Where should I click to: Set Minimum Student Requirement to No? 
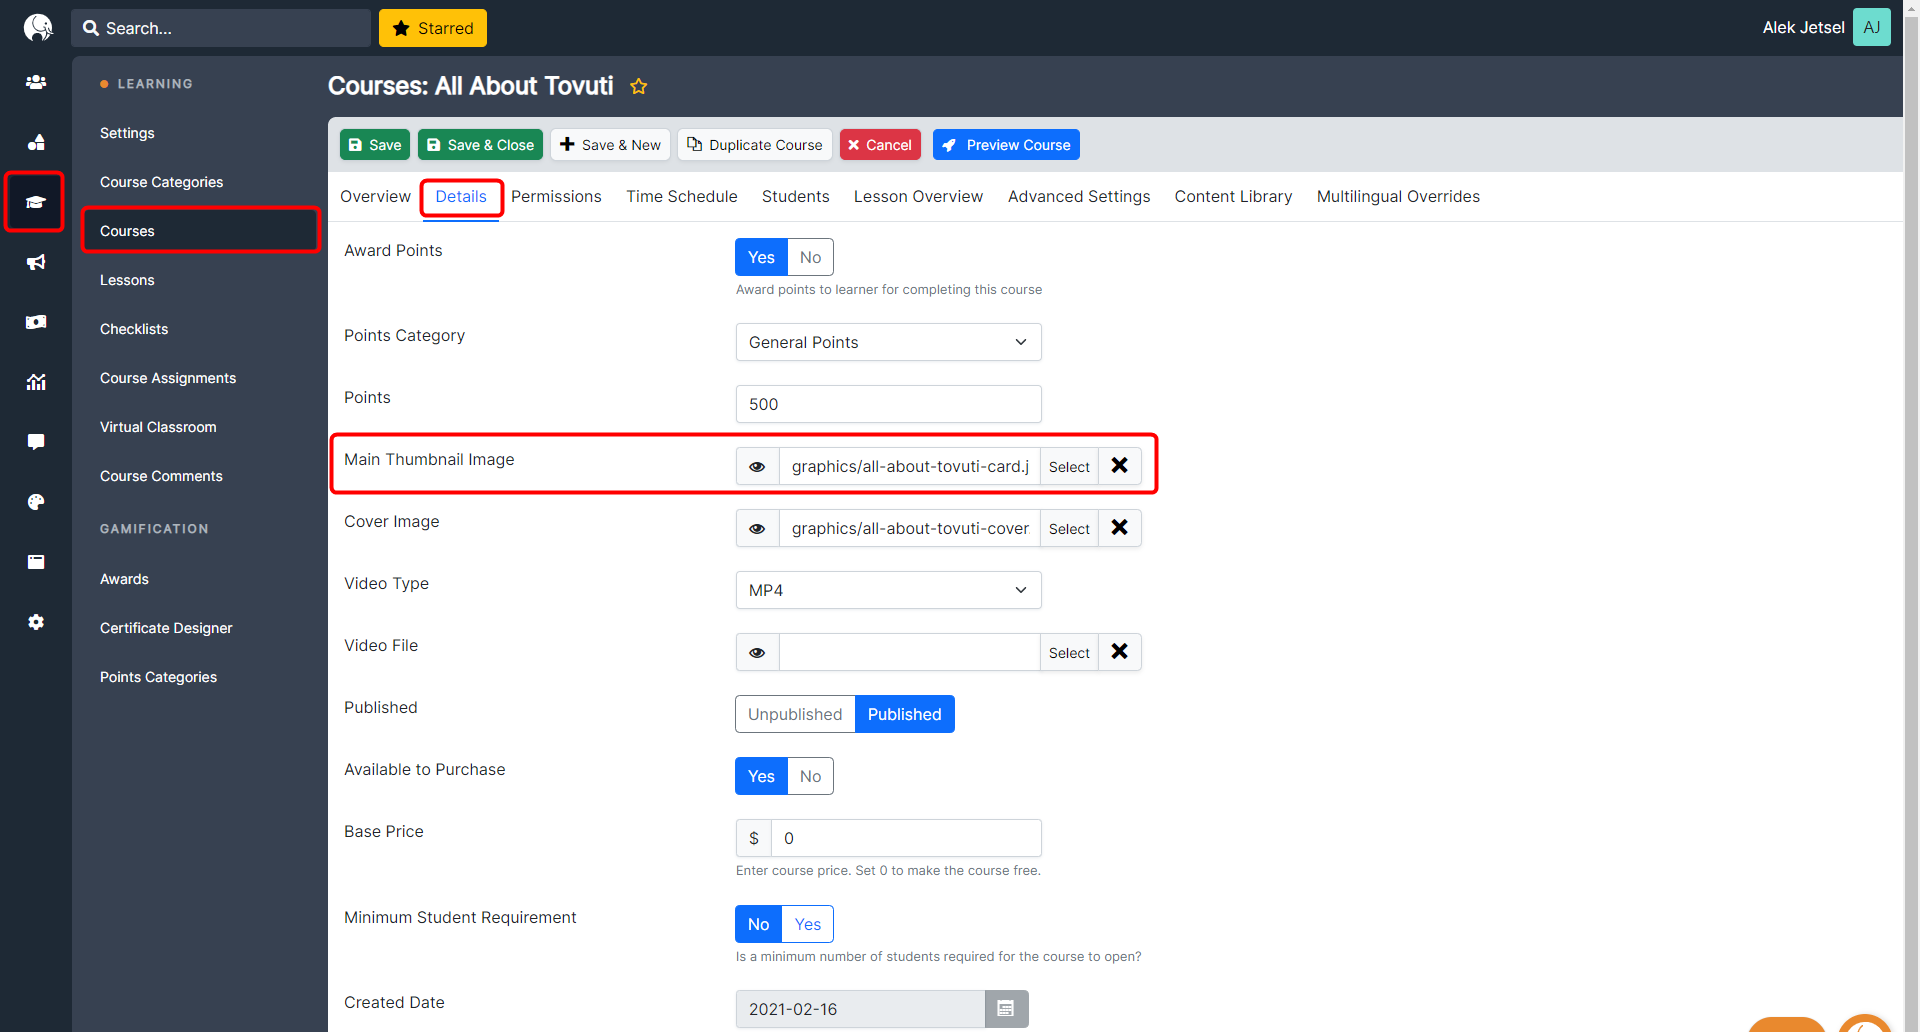[x=759, y=924]
